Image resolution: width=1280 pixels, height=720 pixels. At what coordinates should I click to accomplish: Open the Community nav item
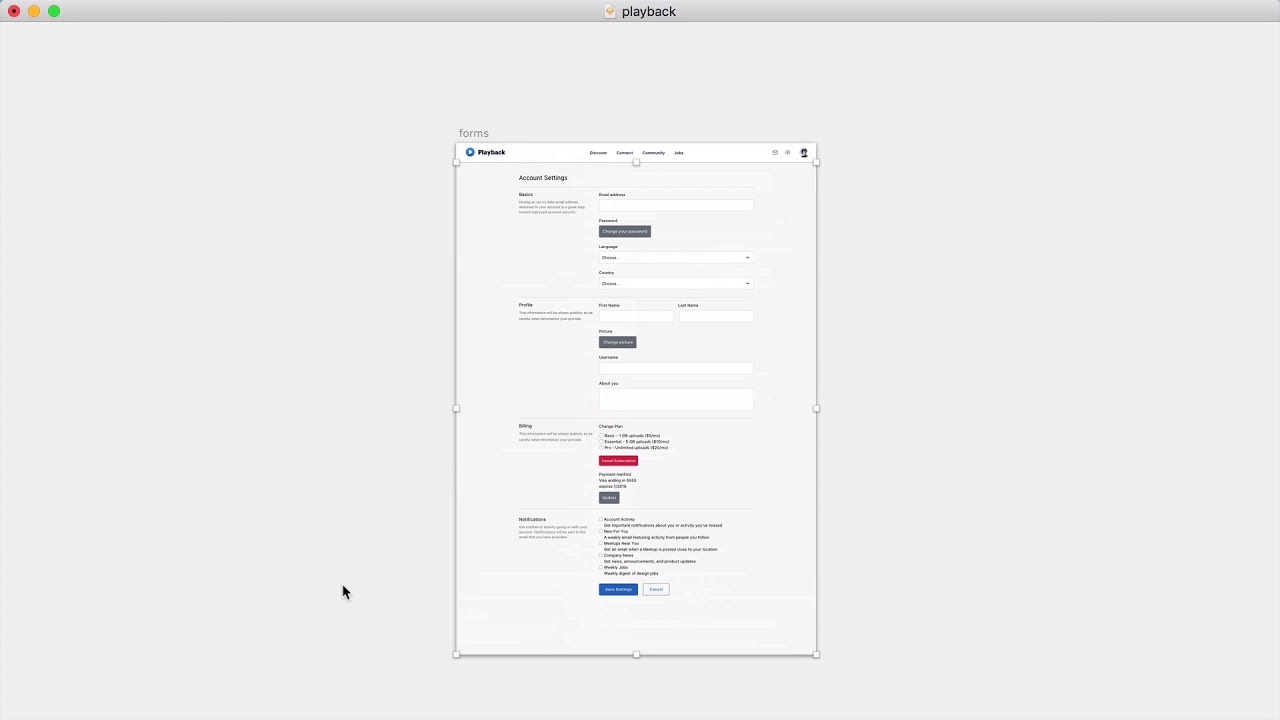pos(654,153)
